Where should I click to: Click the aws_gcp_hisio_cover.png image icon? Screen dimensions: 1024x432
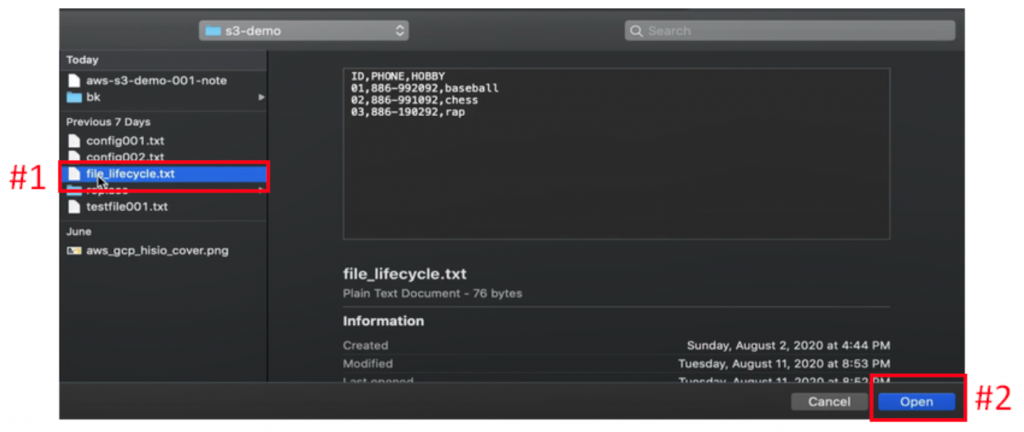[74, 251]
